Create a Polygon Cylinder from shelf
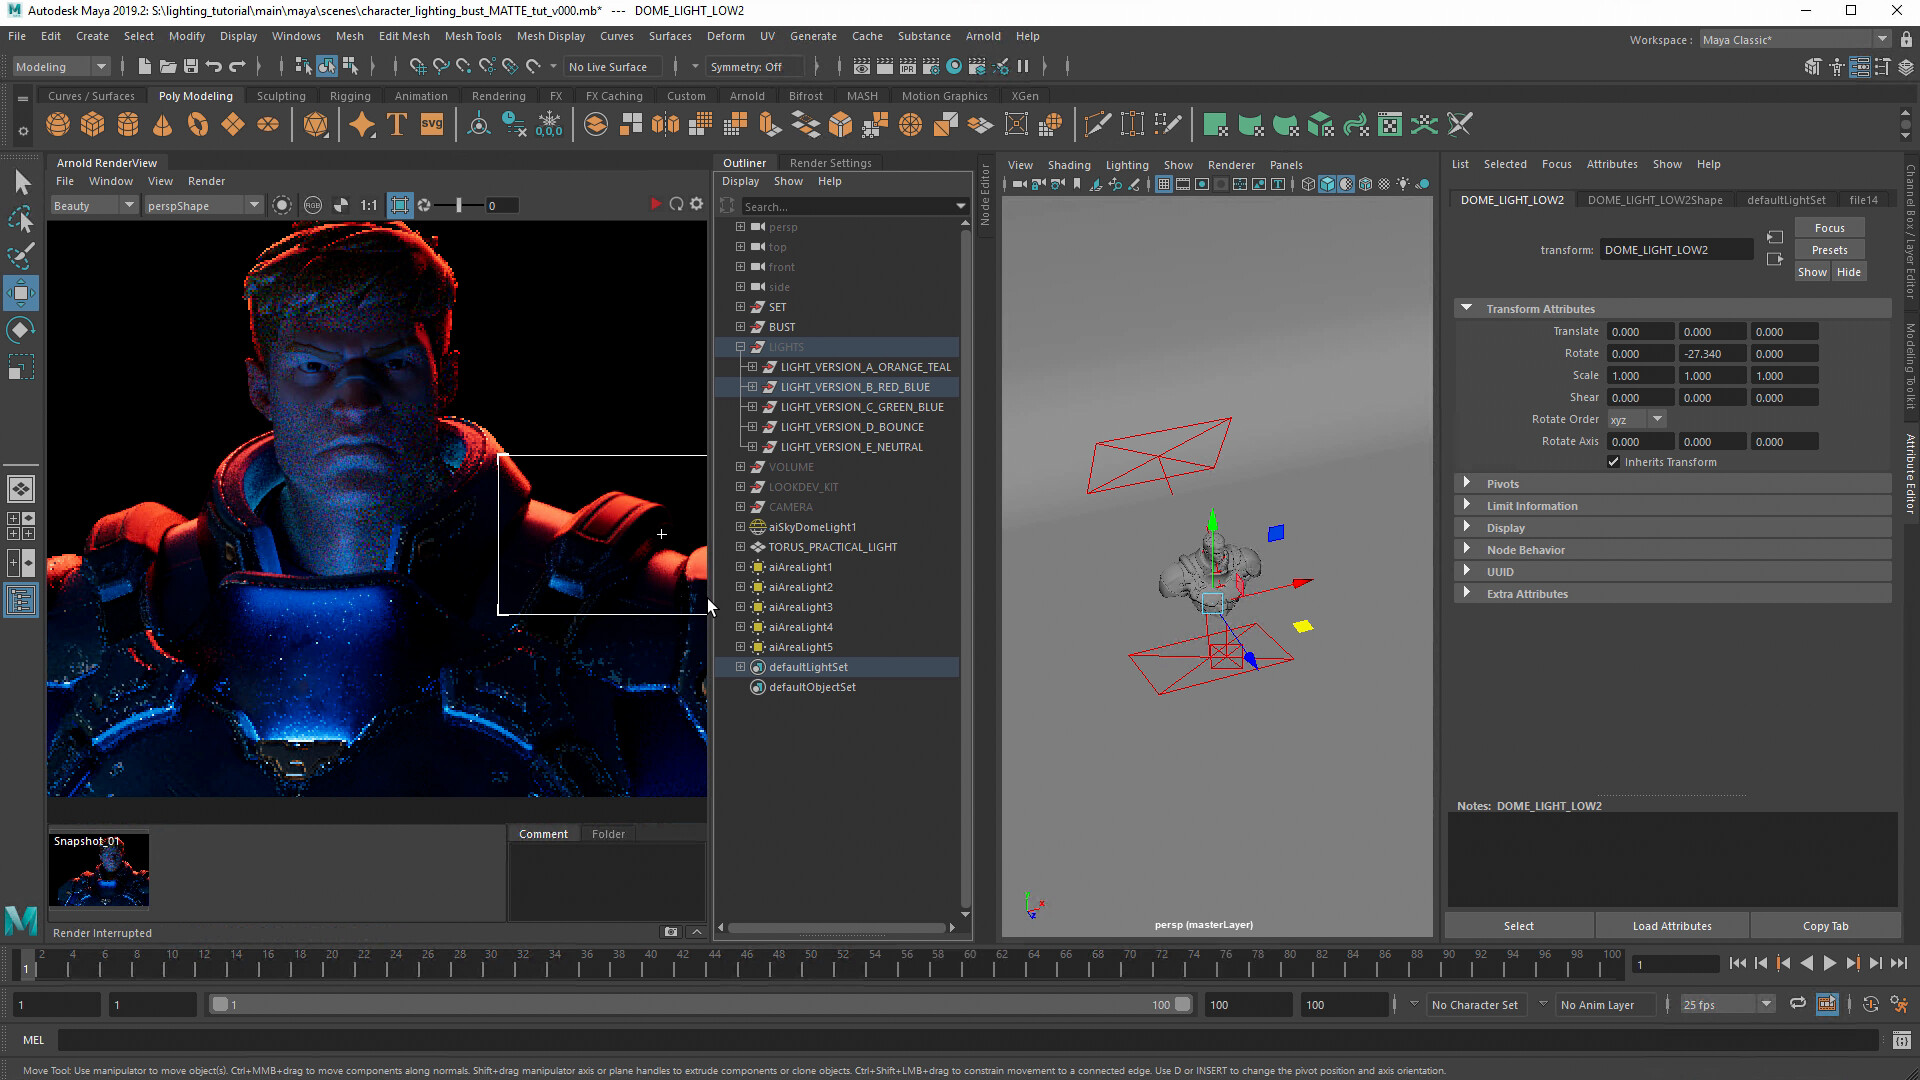Screen dimensions: 1920x1080 (128, 125)
